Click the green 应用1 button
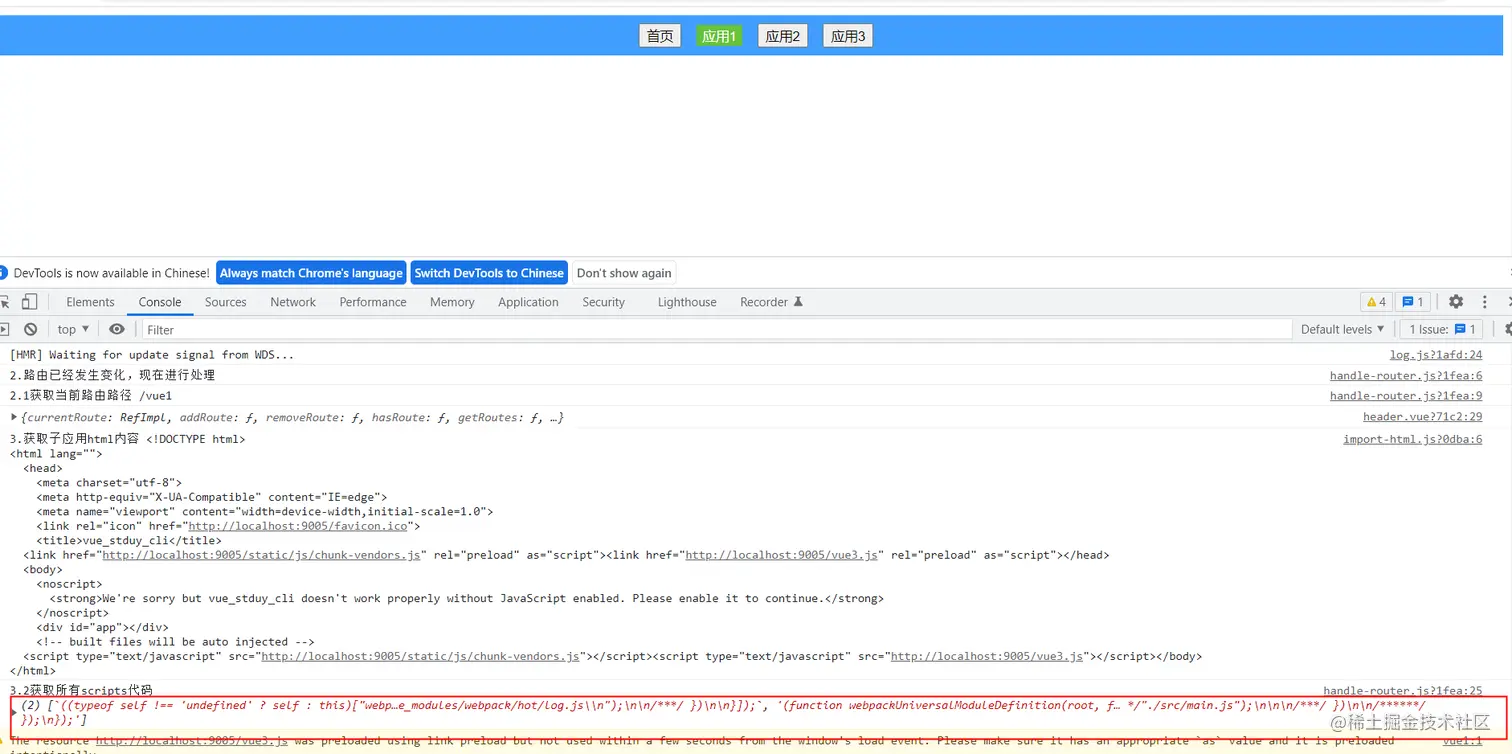 (x=719, y=36)
